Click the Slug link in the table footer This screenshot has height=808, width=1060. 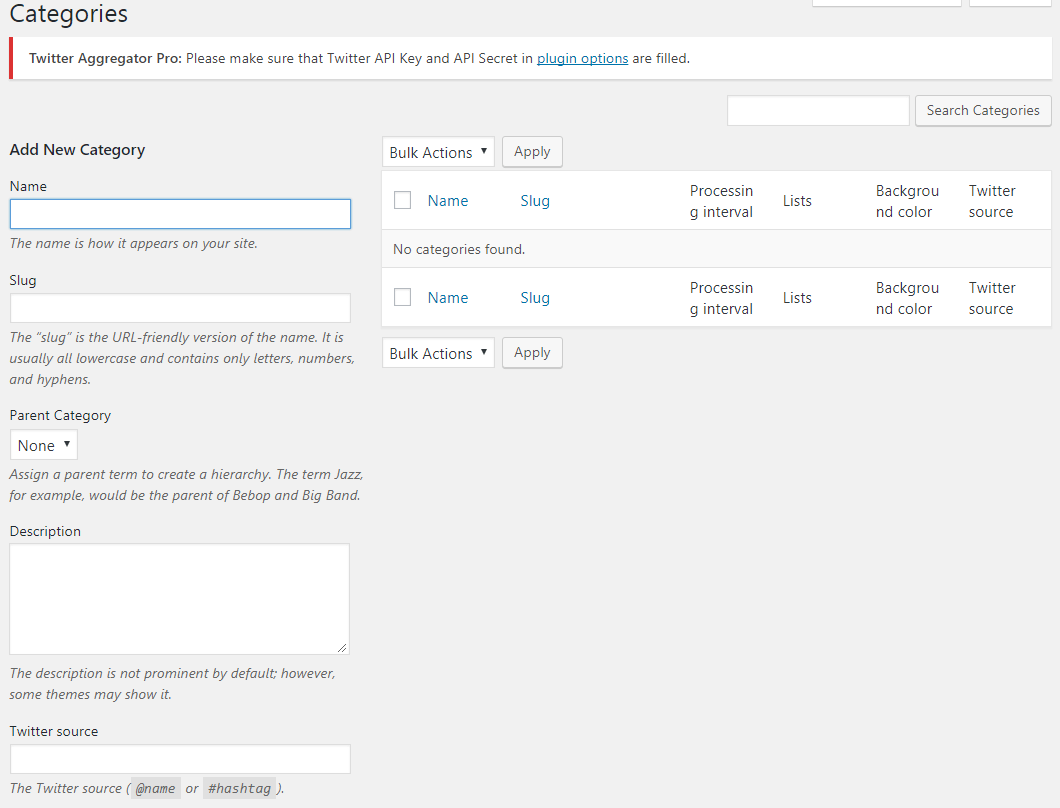click(535, 298)
